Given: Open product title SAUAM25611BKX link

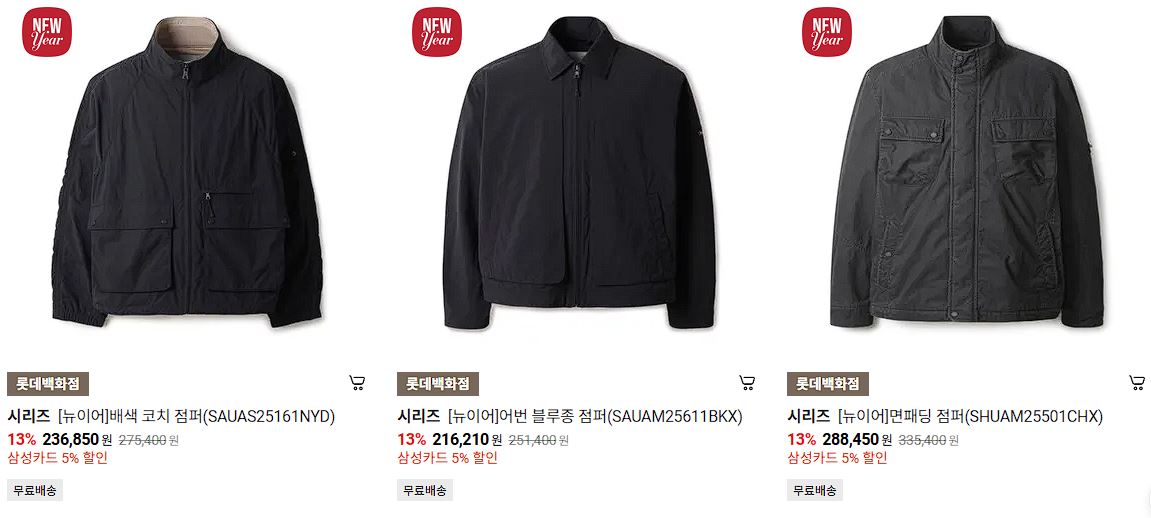Looking at the screenshot, I should 570,417.
